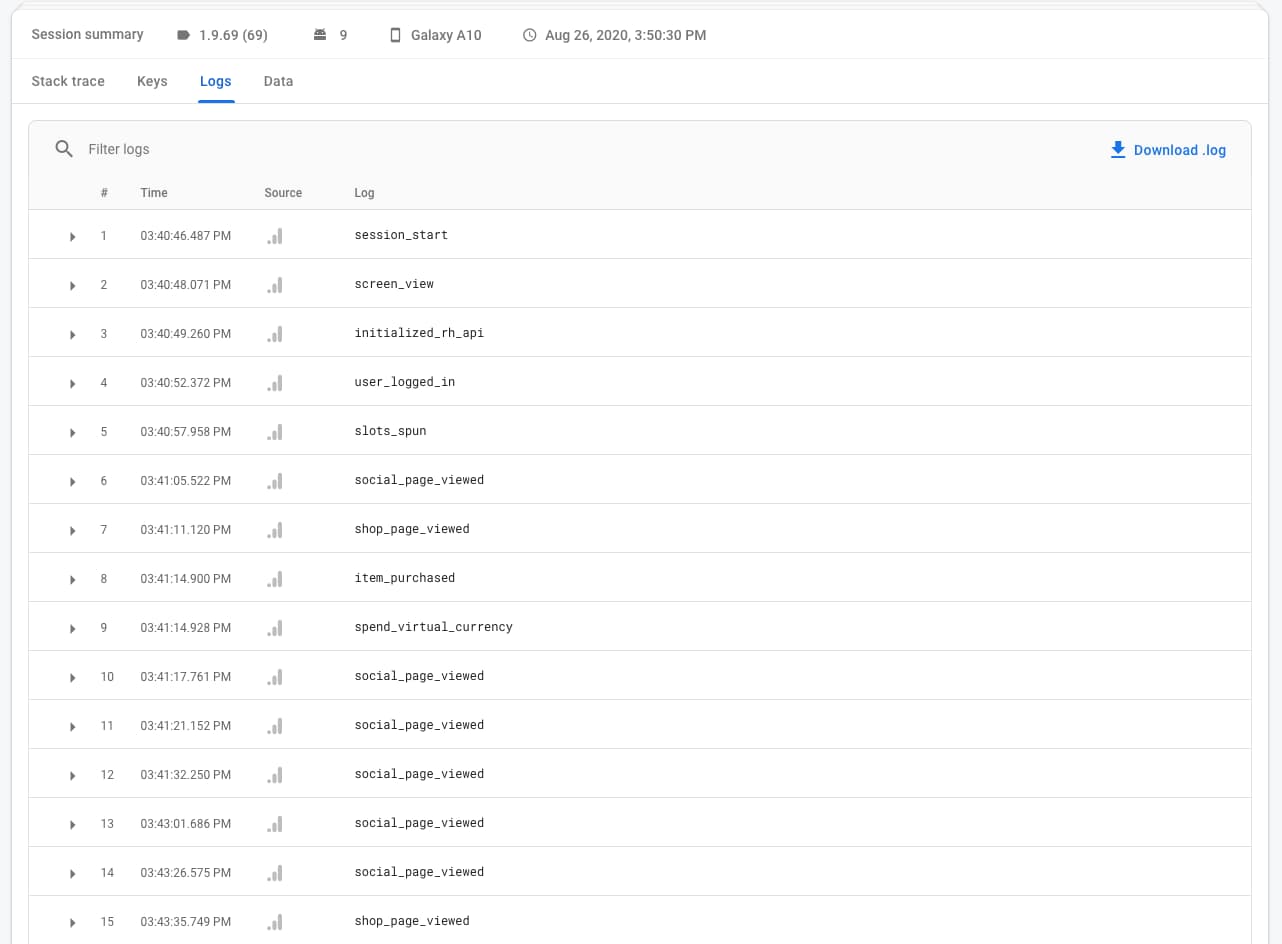The image size is (1282, 944).
Task: Expand log row 8 item_purchased
Action: (72, 580)
